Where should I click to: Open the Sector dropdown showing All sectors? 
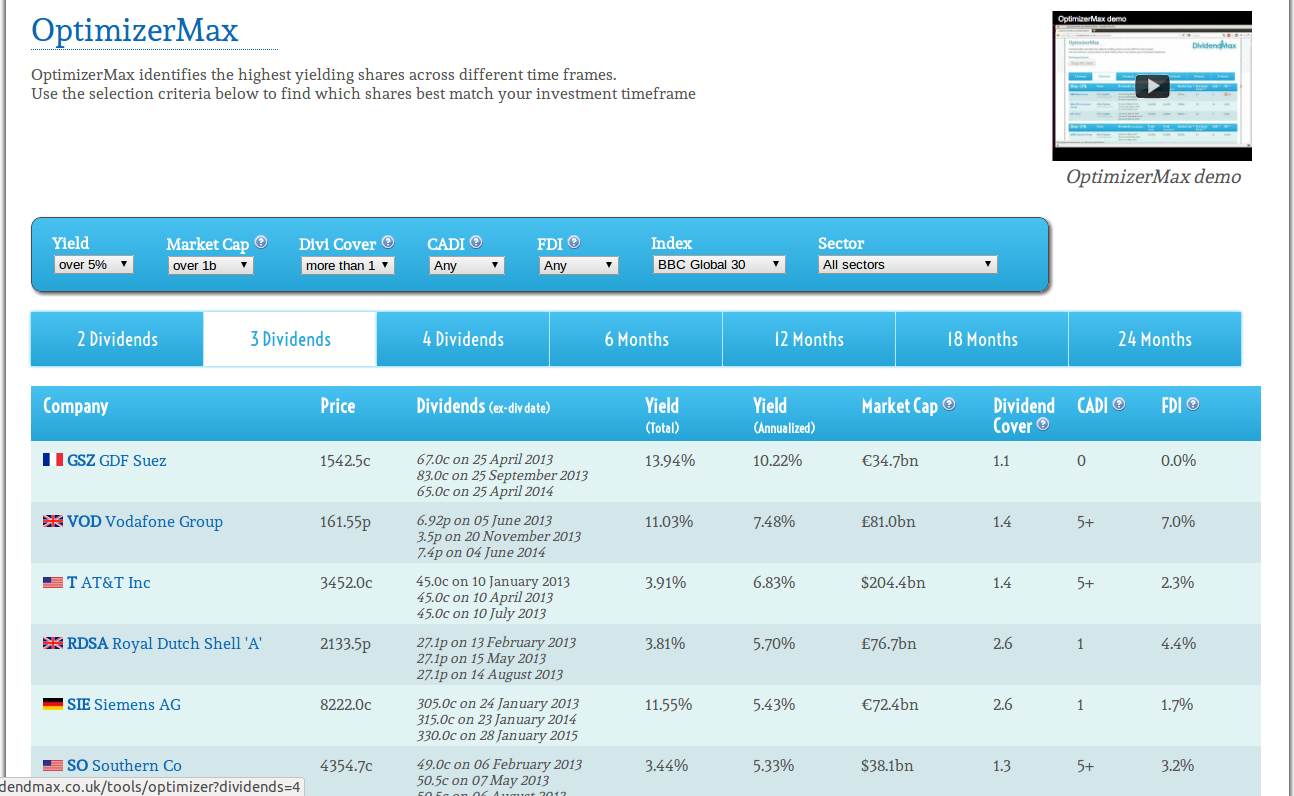pos(907,264)
